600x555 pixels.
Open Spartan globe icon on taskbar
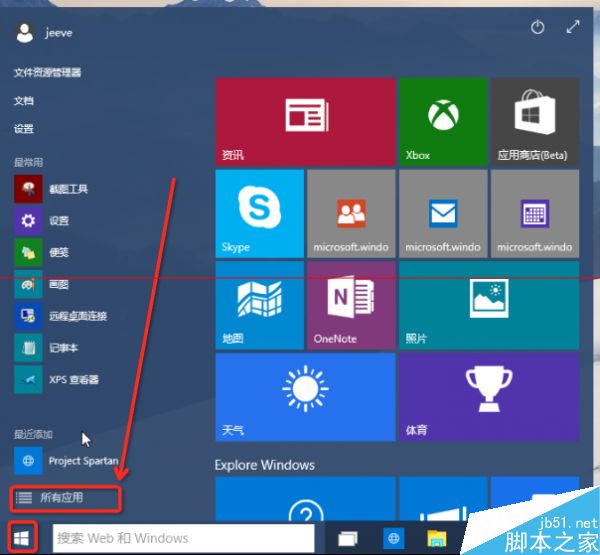tap(394, 538)
